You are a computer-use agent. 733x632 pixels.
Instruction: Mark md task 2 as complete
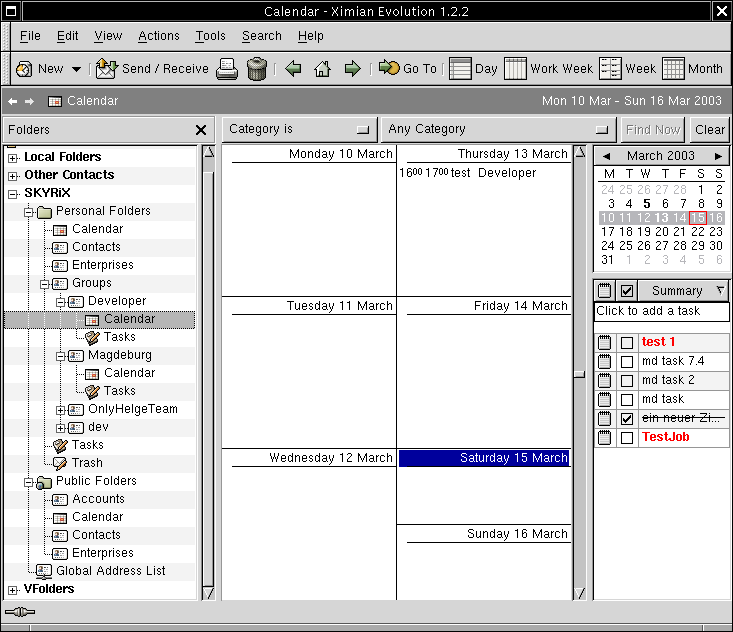(x=627, y=381)
